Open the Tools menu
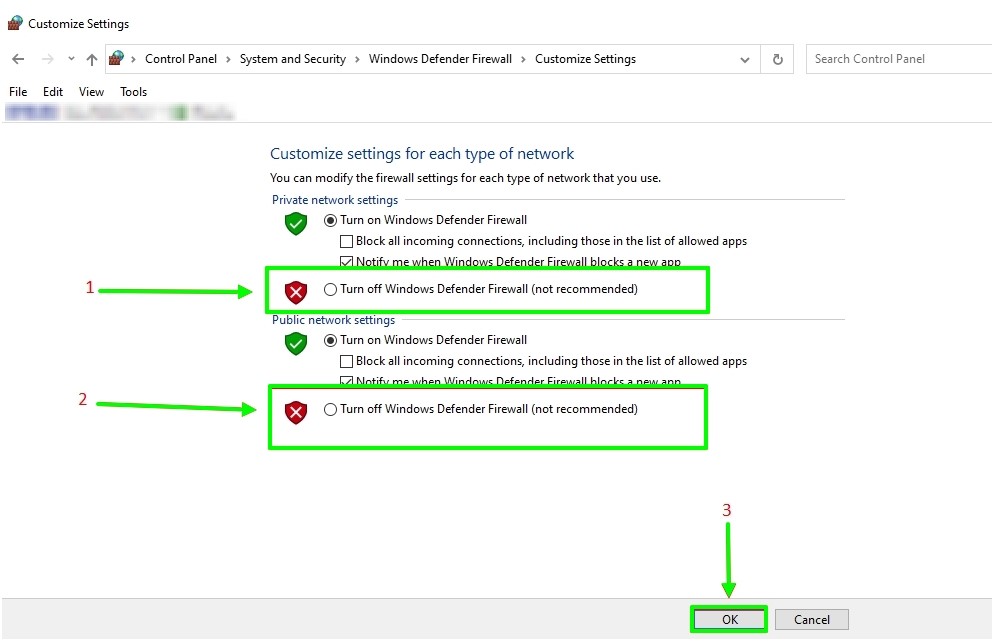 click(133, 91)
